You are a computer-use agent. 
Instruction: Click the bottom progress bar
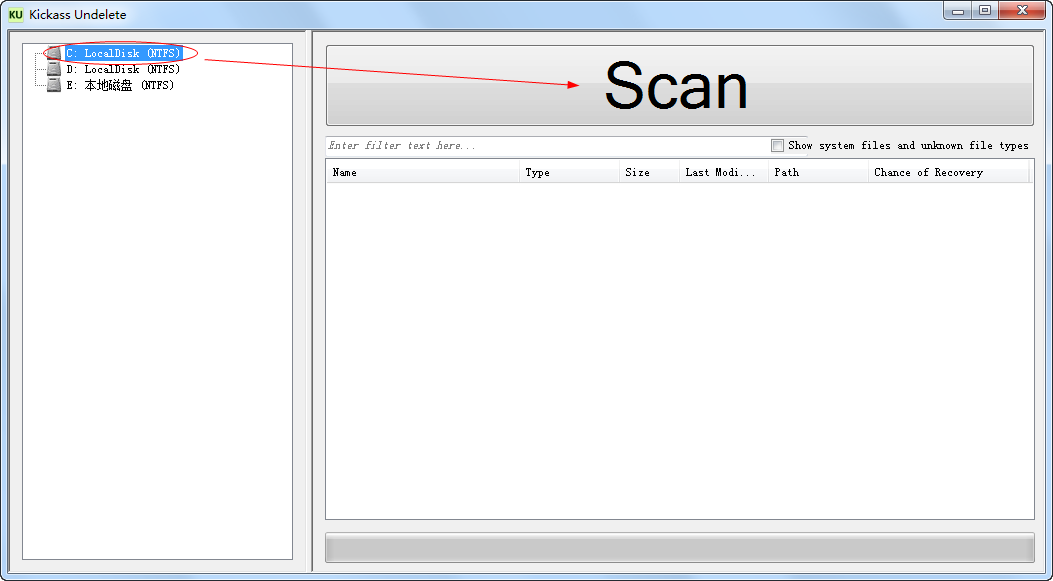[x=679, y=548]
